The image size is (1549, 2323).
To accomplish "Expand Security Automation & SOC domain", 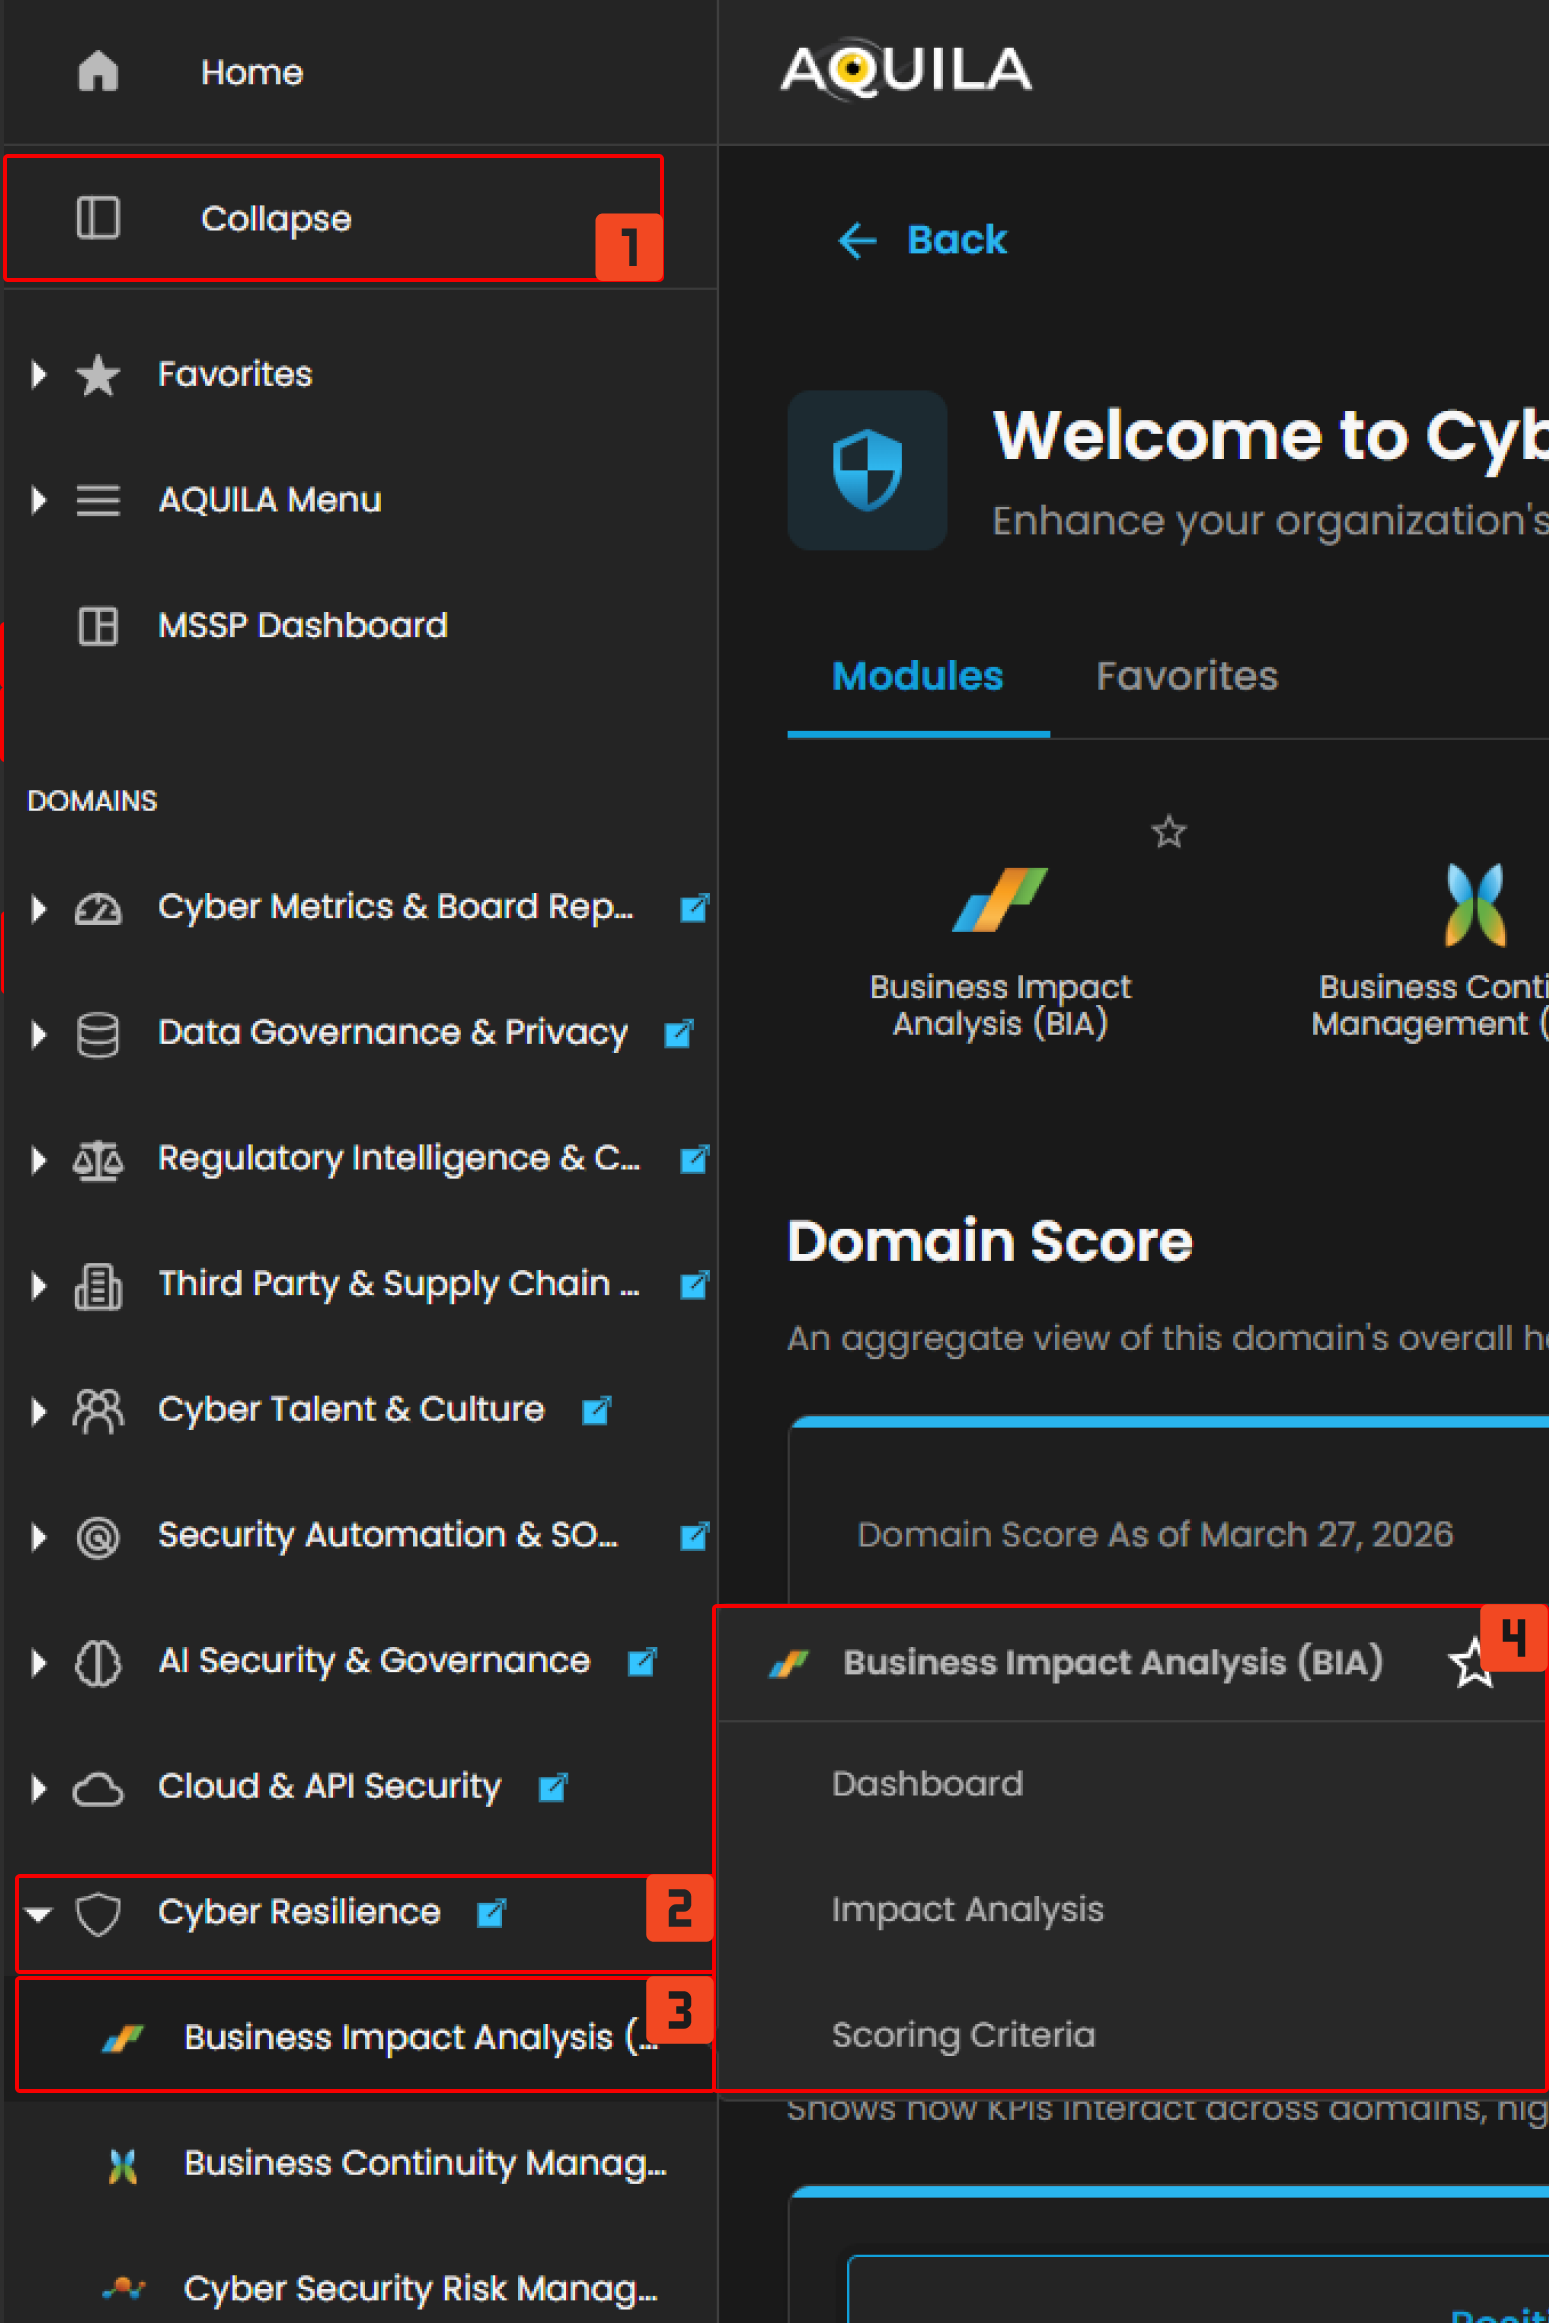I will [39, 1537].
